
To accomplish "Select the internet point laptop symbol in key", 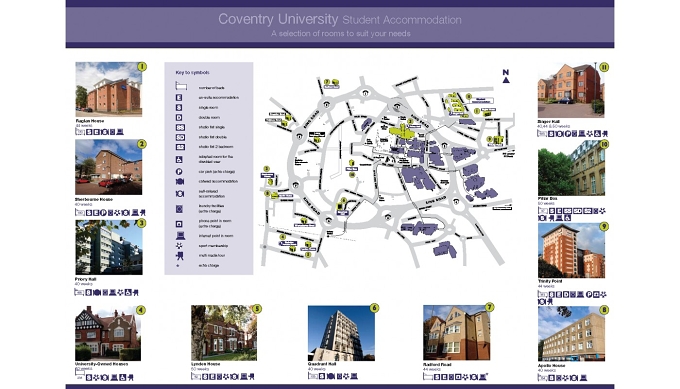I will click(180, 236).
